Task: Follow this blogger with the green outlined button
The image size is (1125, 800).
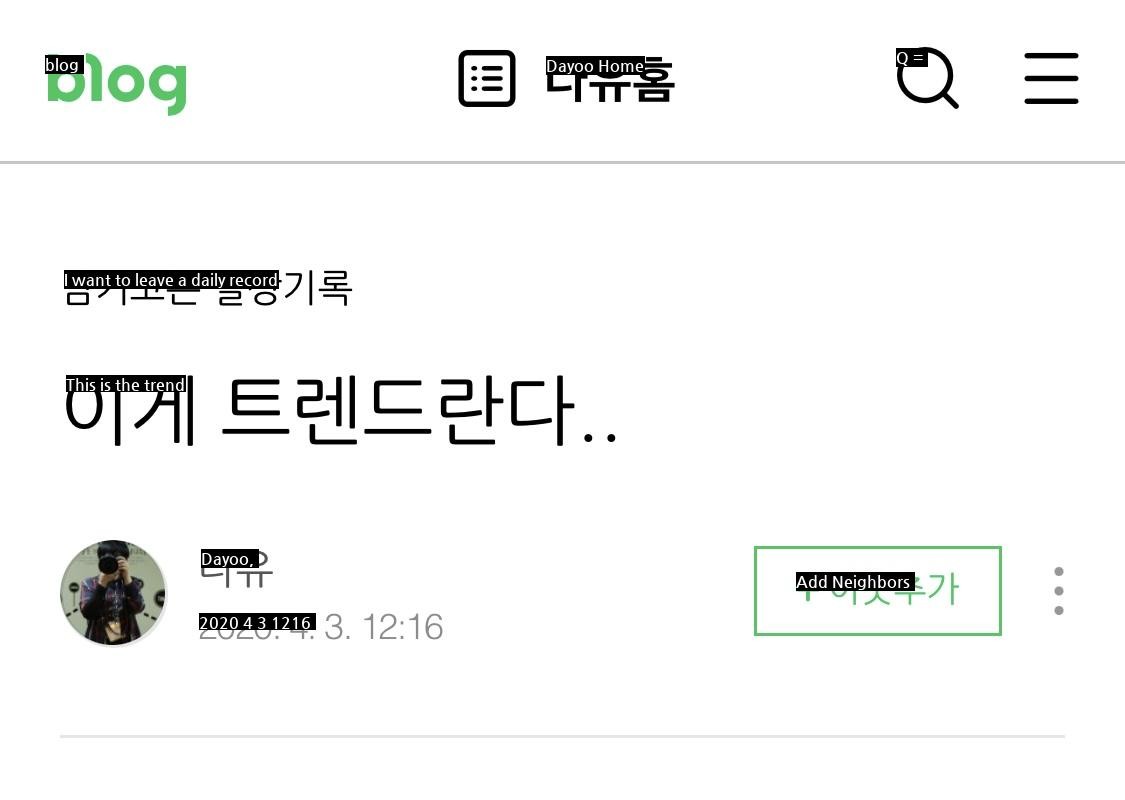Action: tap(877, 590)
